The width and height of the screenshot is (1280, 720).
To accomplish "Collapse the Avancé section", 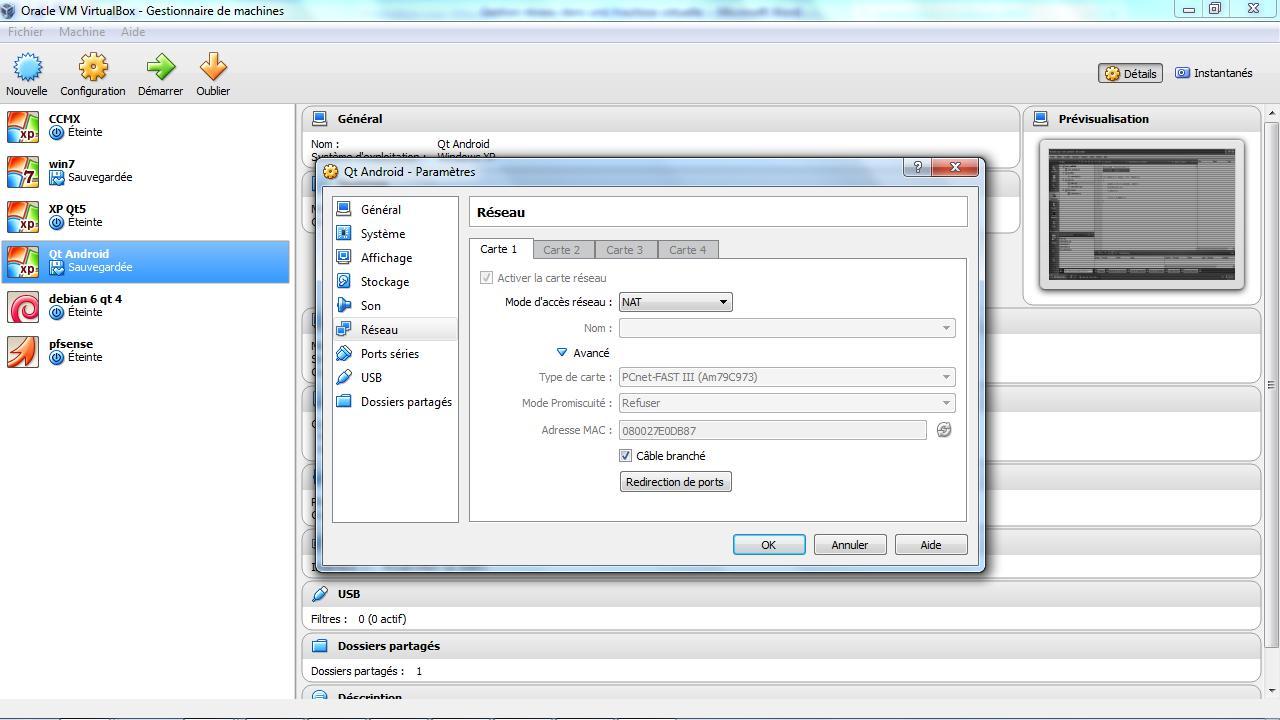I will tap(562, 353).
